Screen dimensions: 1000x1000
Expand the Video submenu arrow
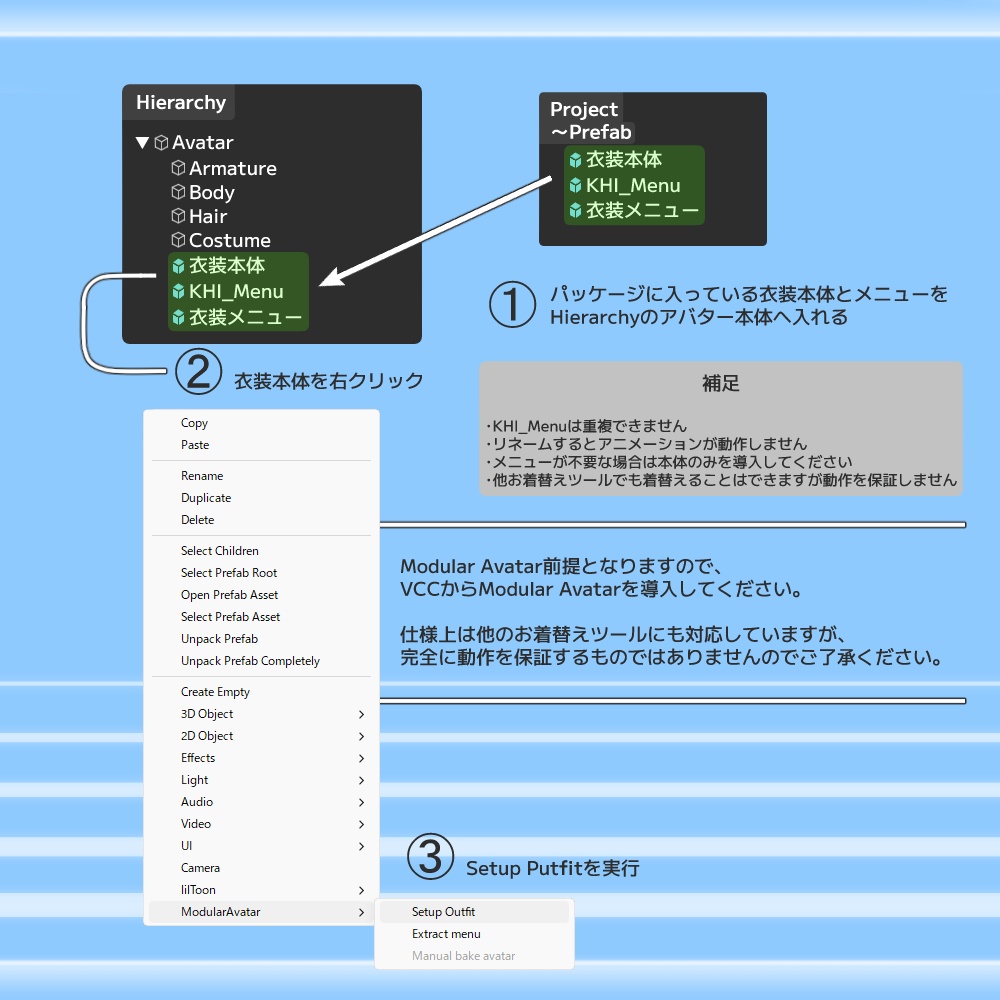(362, 824)
